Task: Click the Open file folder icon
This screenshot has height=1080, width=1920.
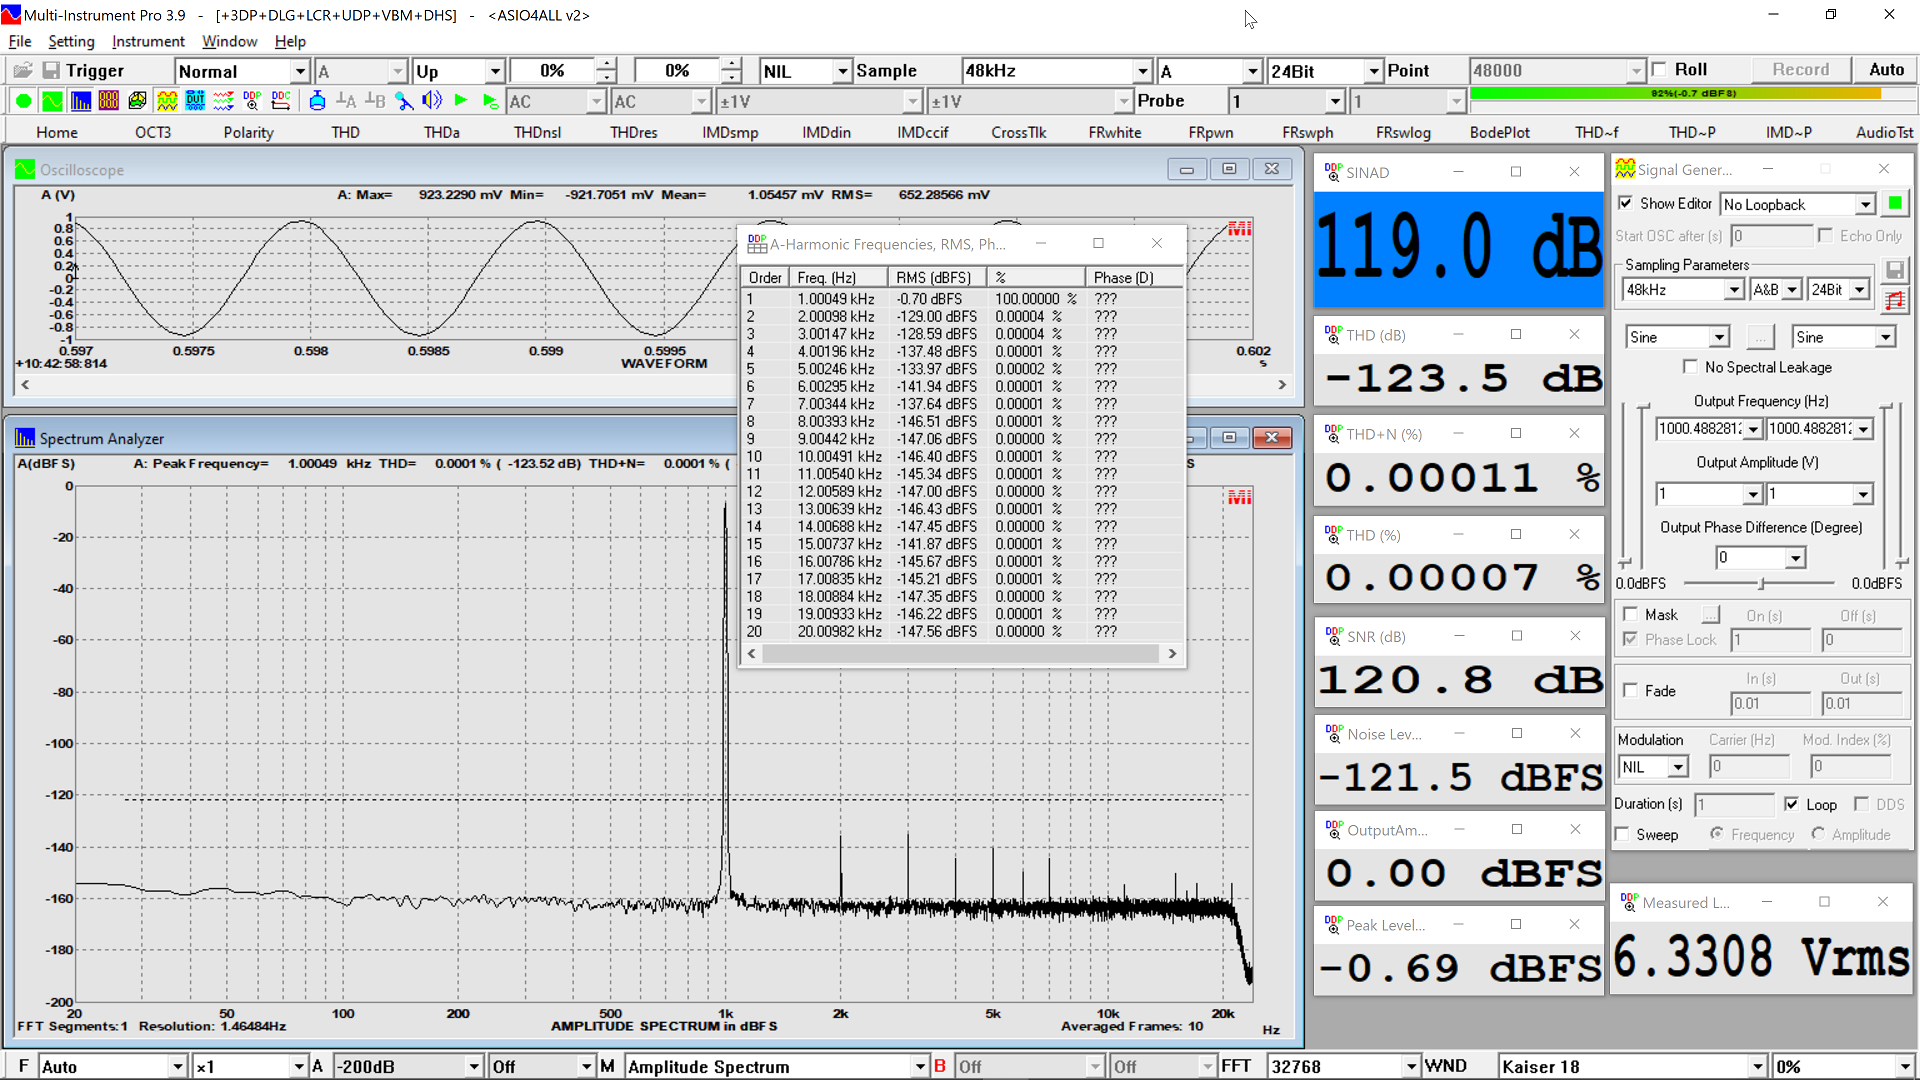Action: pyautogui.click(x=23, y=70)
